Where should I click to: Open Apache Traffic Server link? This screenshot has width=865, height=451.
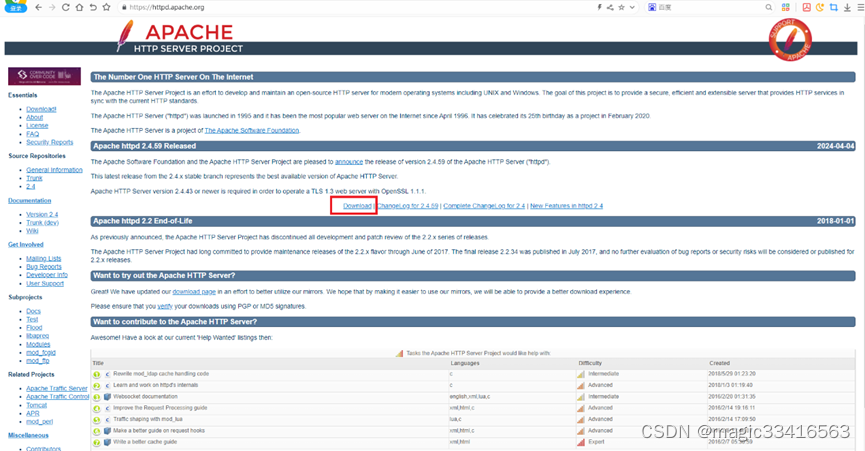click(57, 389)
